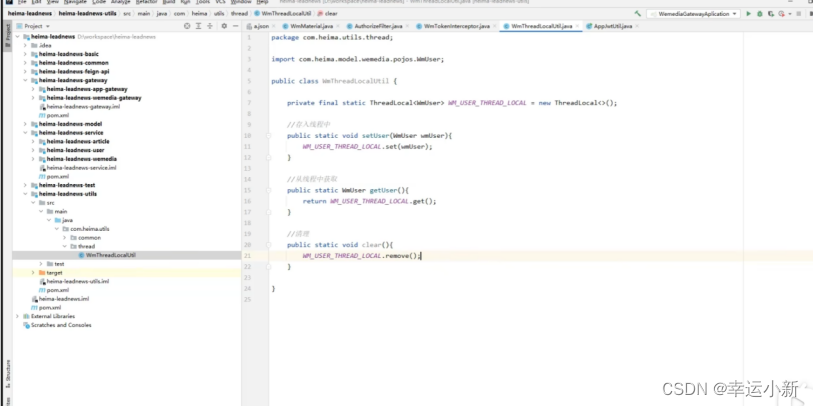Click the thread breadcrumb segment

pos(239,13)
